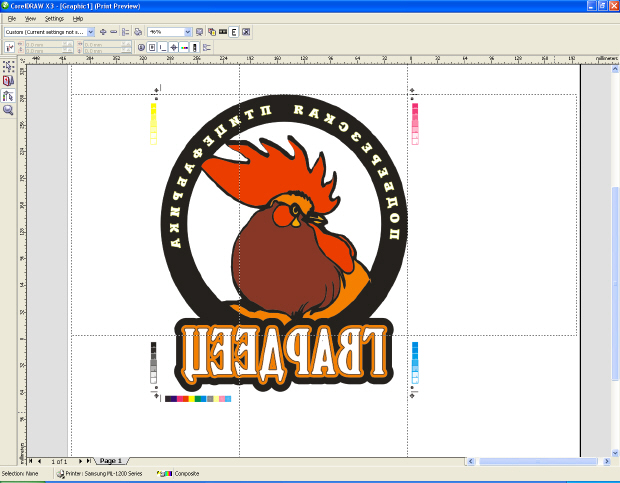Click the Print button in toolbar
The height and width of the screenshot is (483, 620).
(x=138, y=32)
